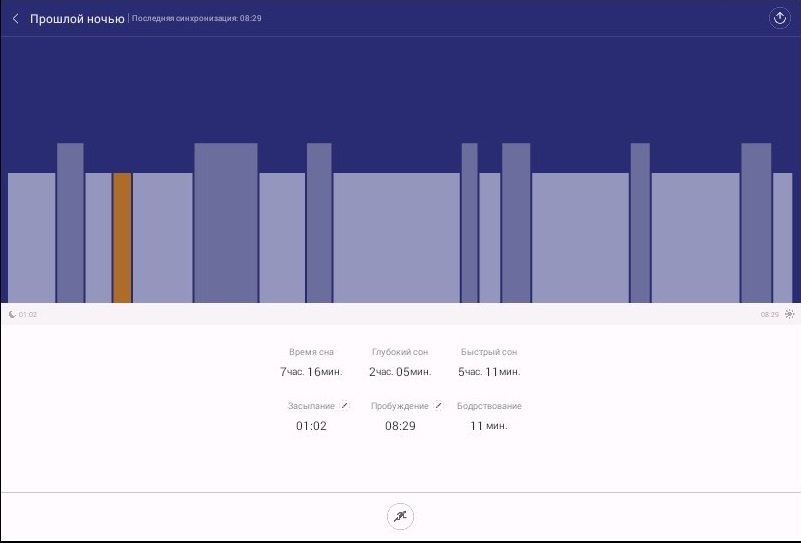Image resolution: width=801 pixels, height=543 pixels.
Task: Tap the 08:29 time under Пробуждение
Action: [x=399, y=426]
